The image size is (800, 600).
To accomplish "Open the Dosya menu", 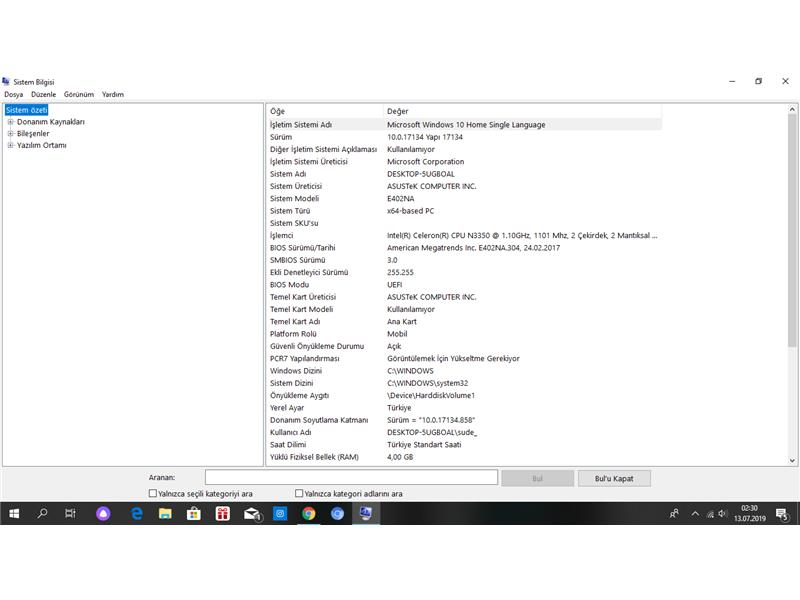I will pyautogui.click(x=13, y=94).
